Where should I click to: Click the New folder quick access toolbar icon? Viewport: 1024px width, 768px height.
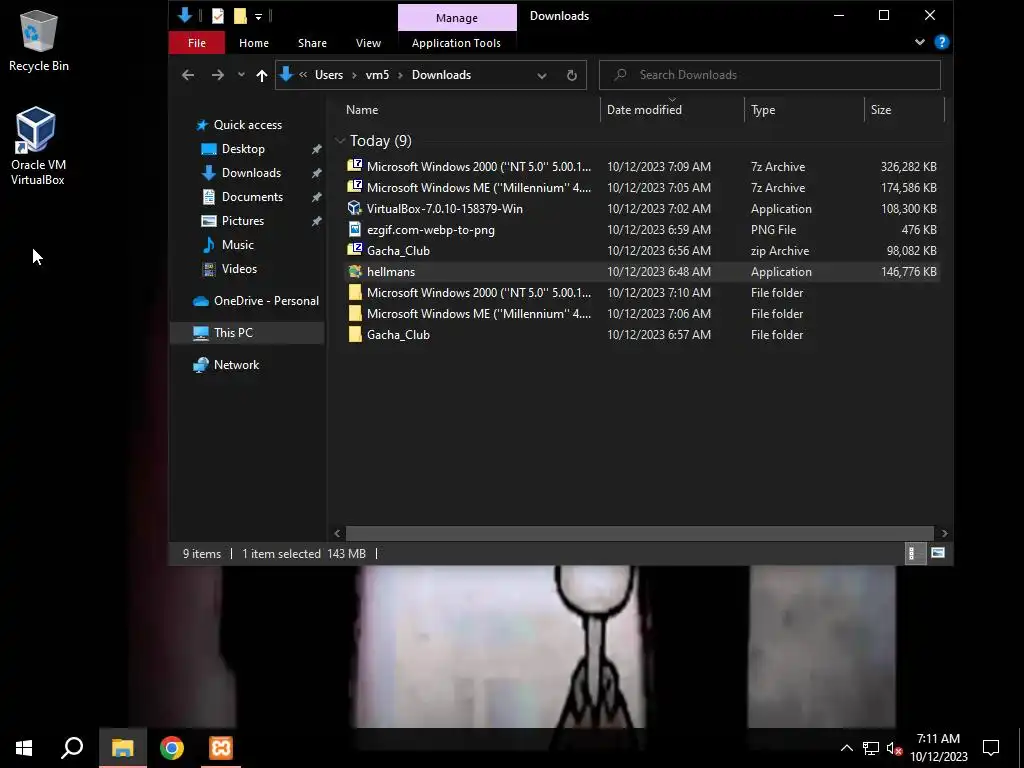(x=240, y=16)
